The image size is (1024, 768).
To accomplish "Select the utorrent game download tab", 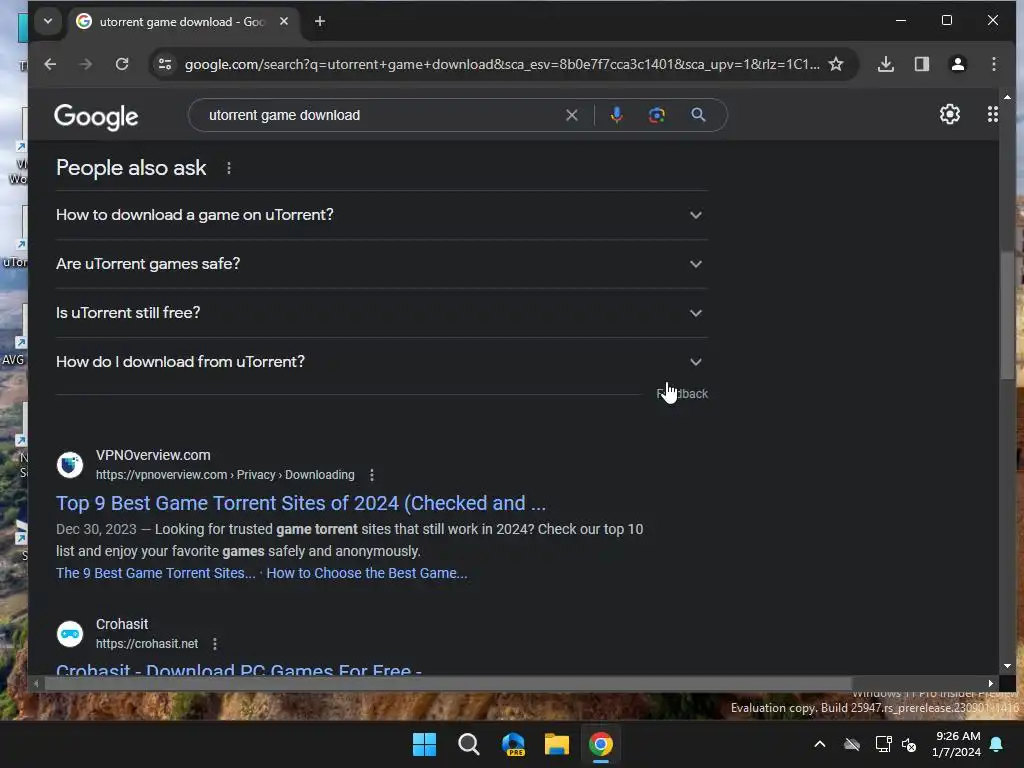I will coord(182,22).
